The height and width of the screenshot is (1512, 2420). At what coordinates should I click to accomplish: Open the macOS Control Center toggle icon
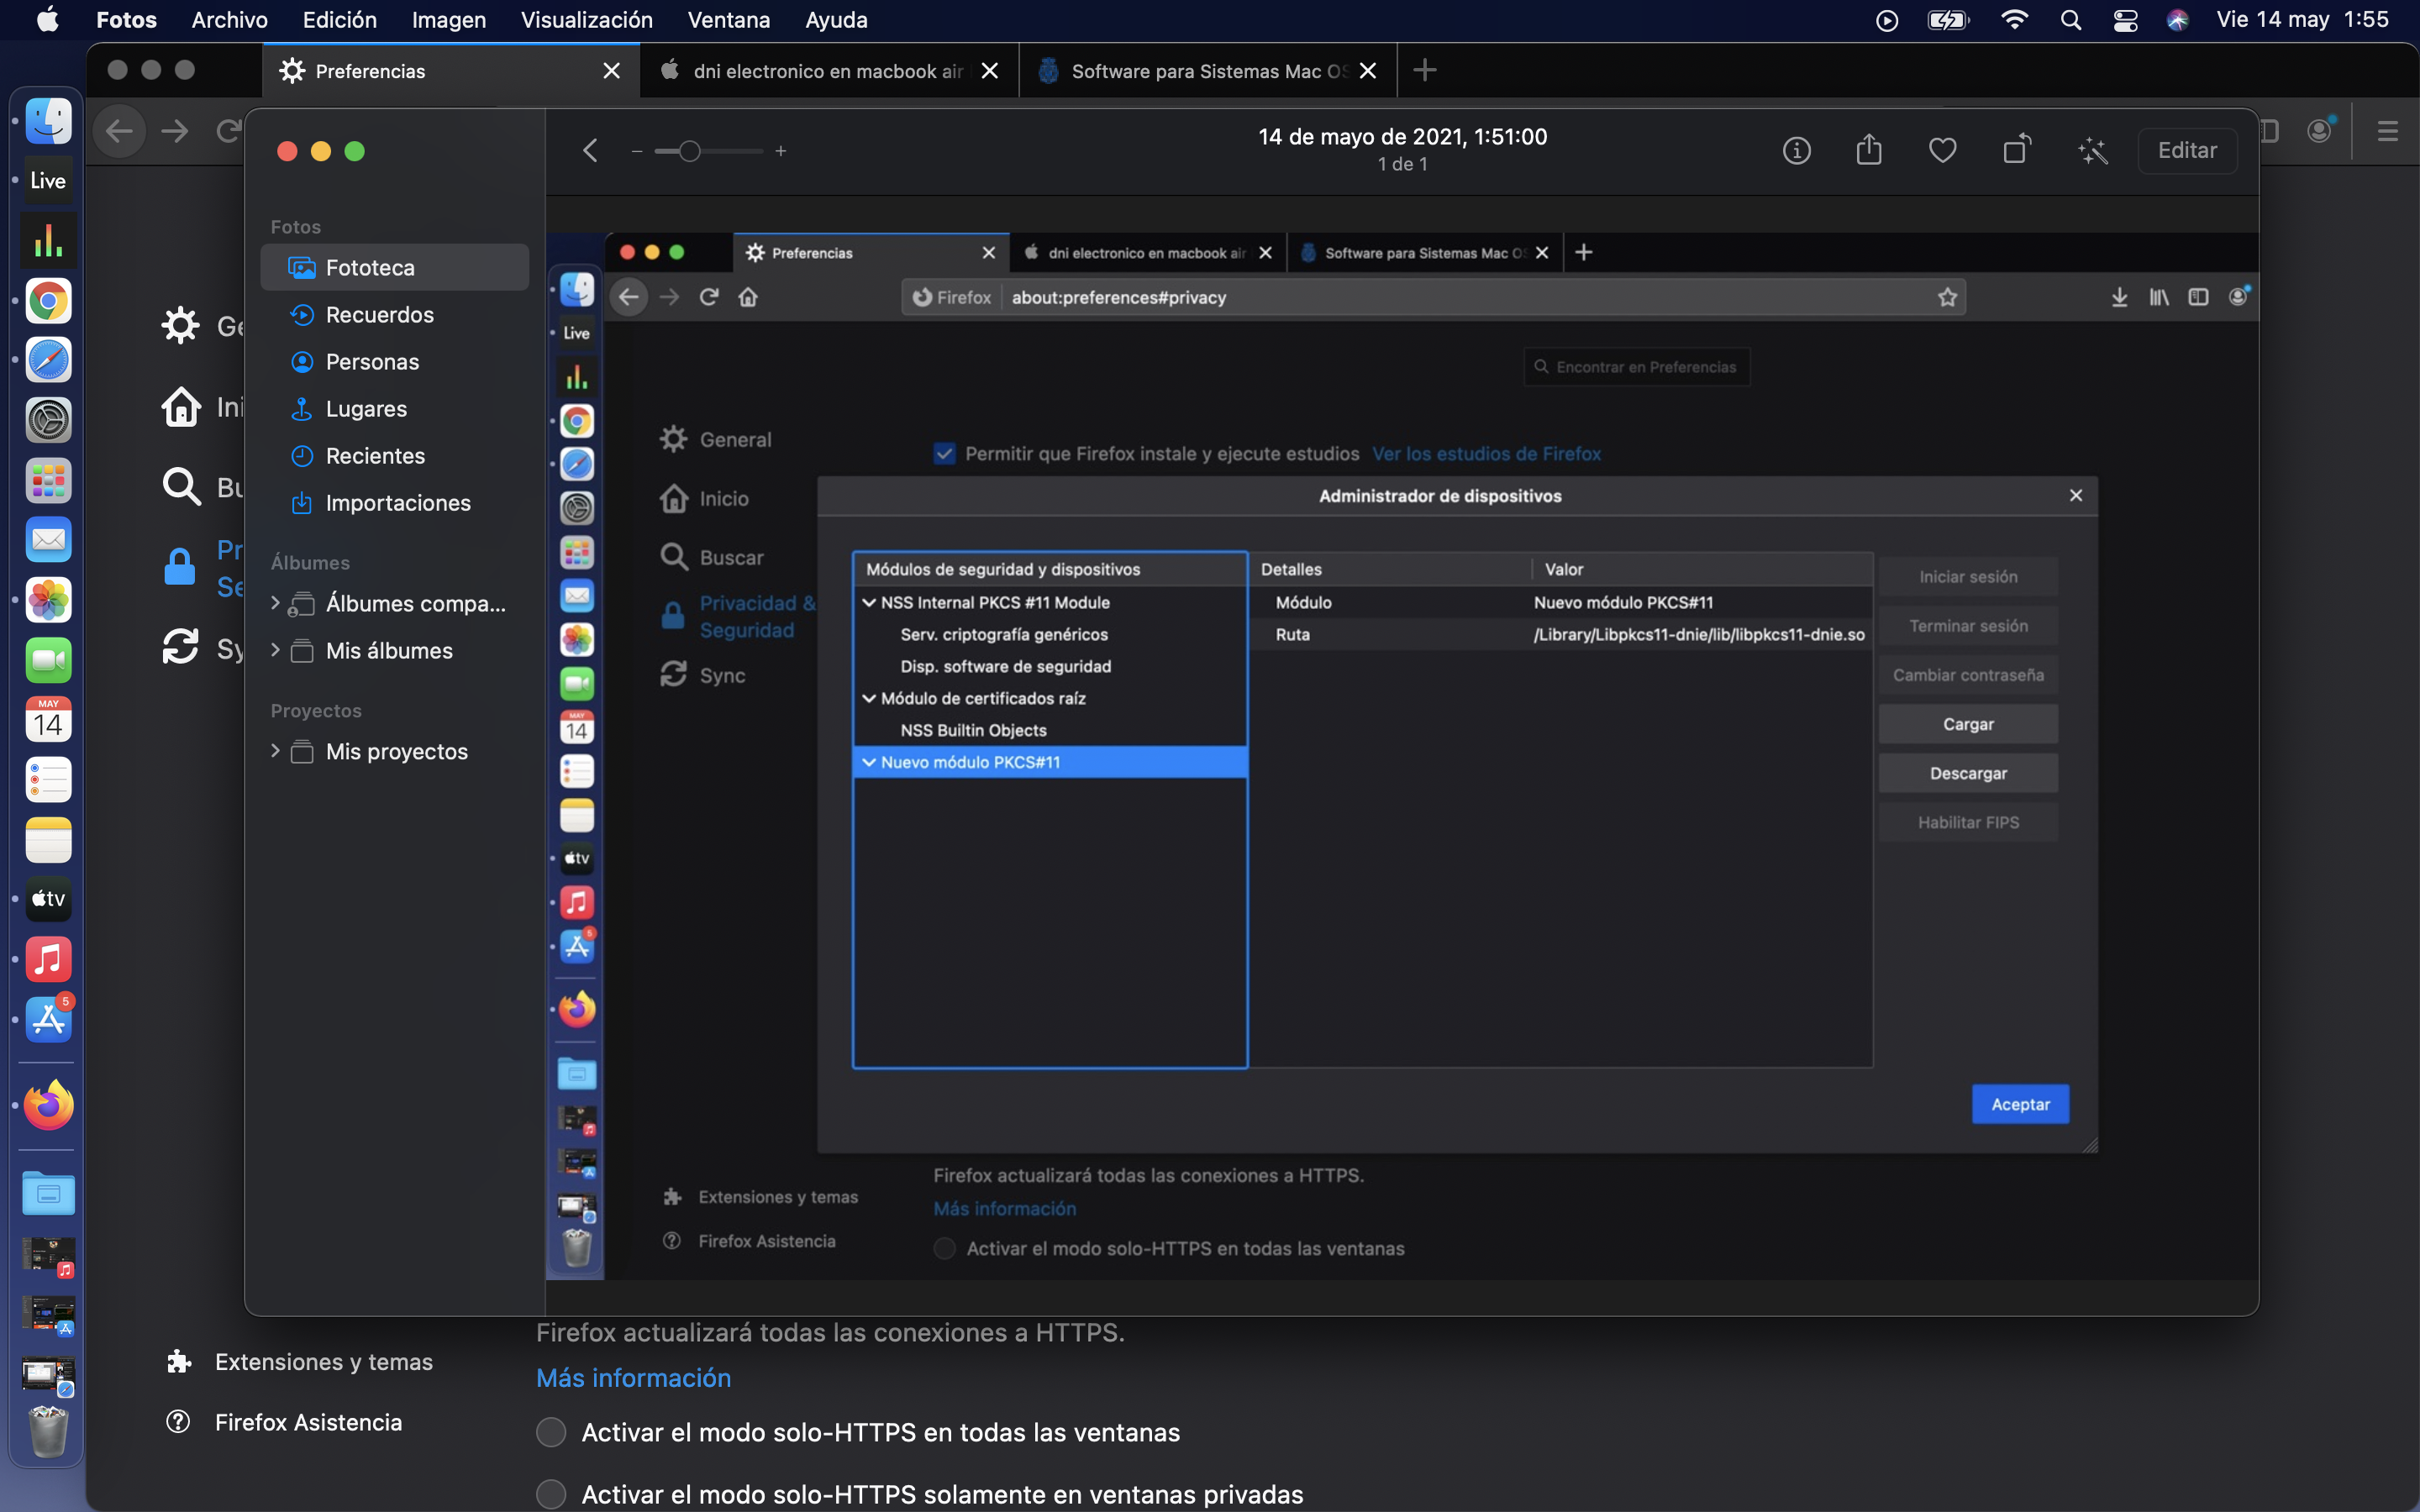(2125, 20)
